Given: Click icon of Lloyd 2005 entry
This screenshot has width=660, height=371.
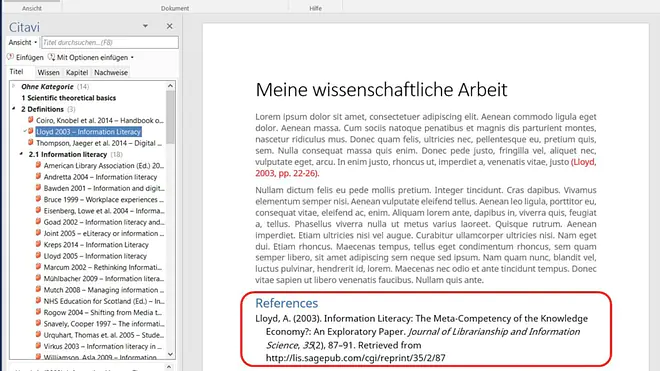Looking at the screenshot, I should tap(38, 256).
